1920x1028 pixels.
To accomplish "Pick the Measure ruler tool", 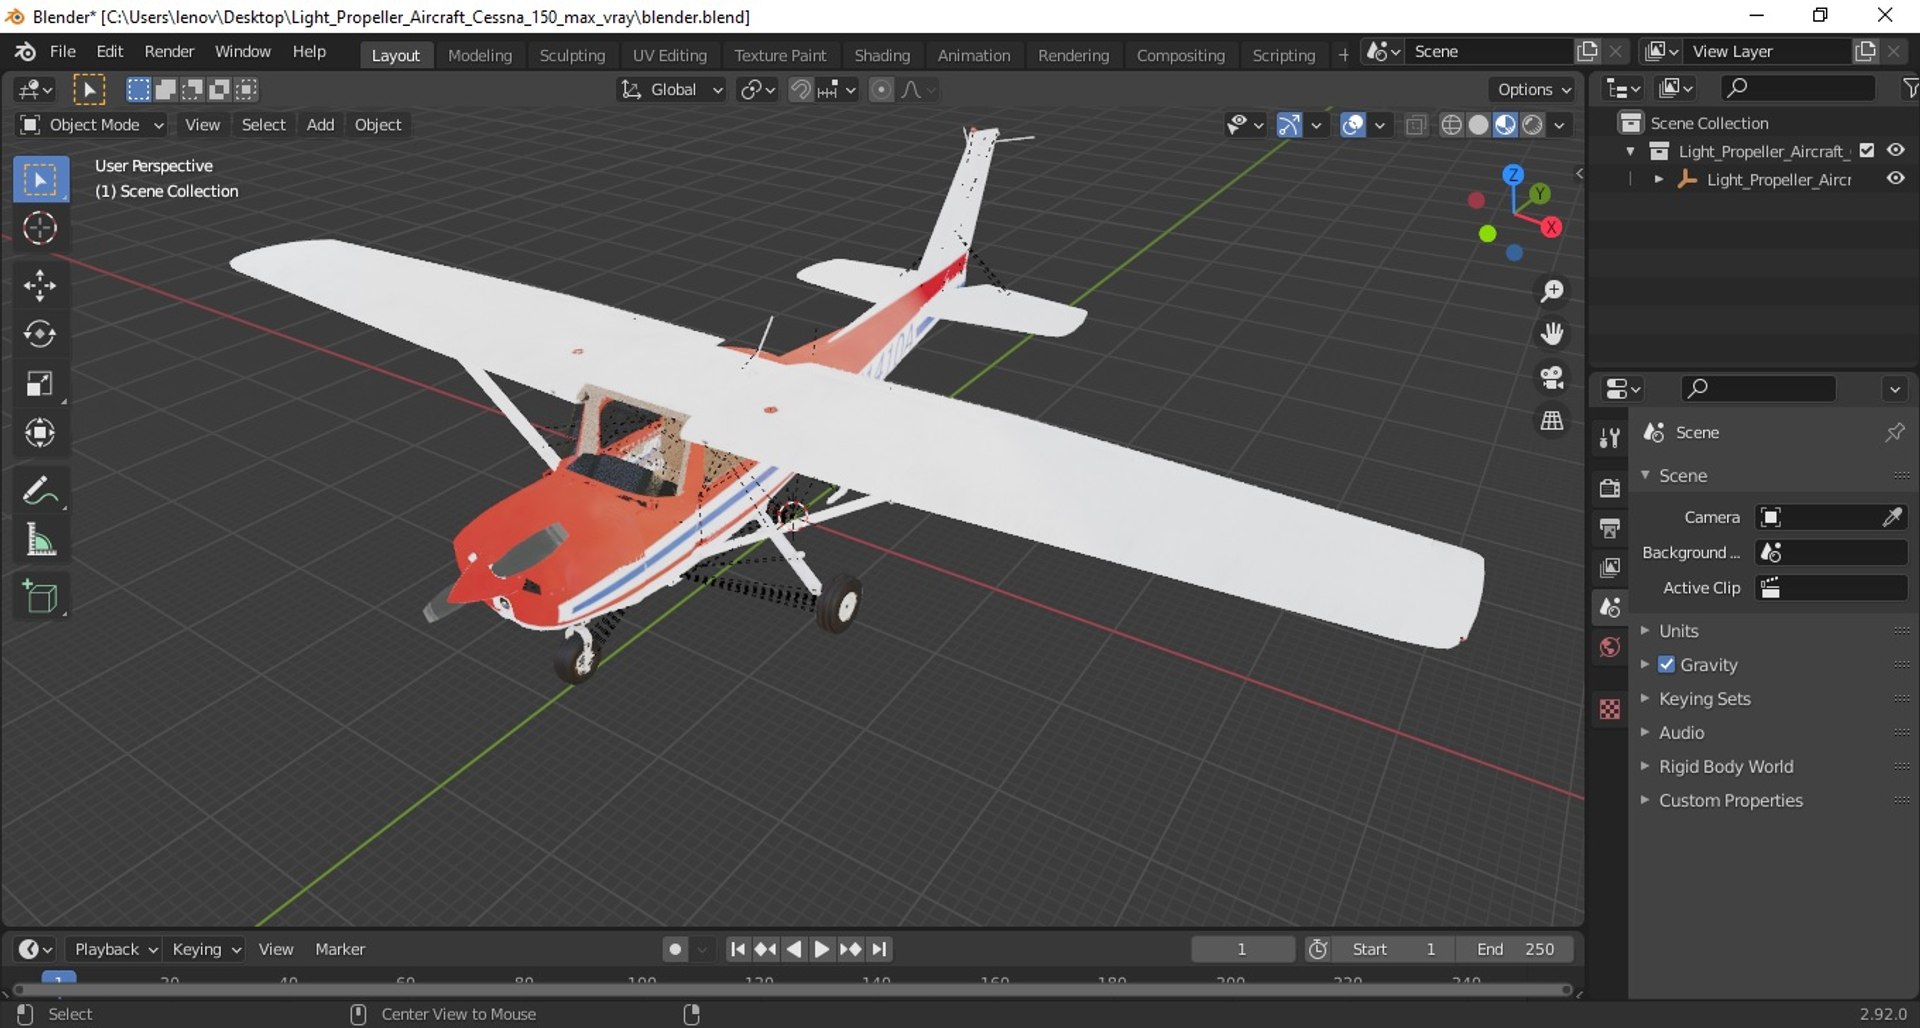I will pos(40,540).
